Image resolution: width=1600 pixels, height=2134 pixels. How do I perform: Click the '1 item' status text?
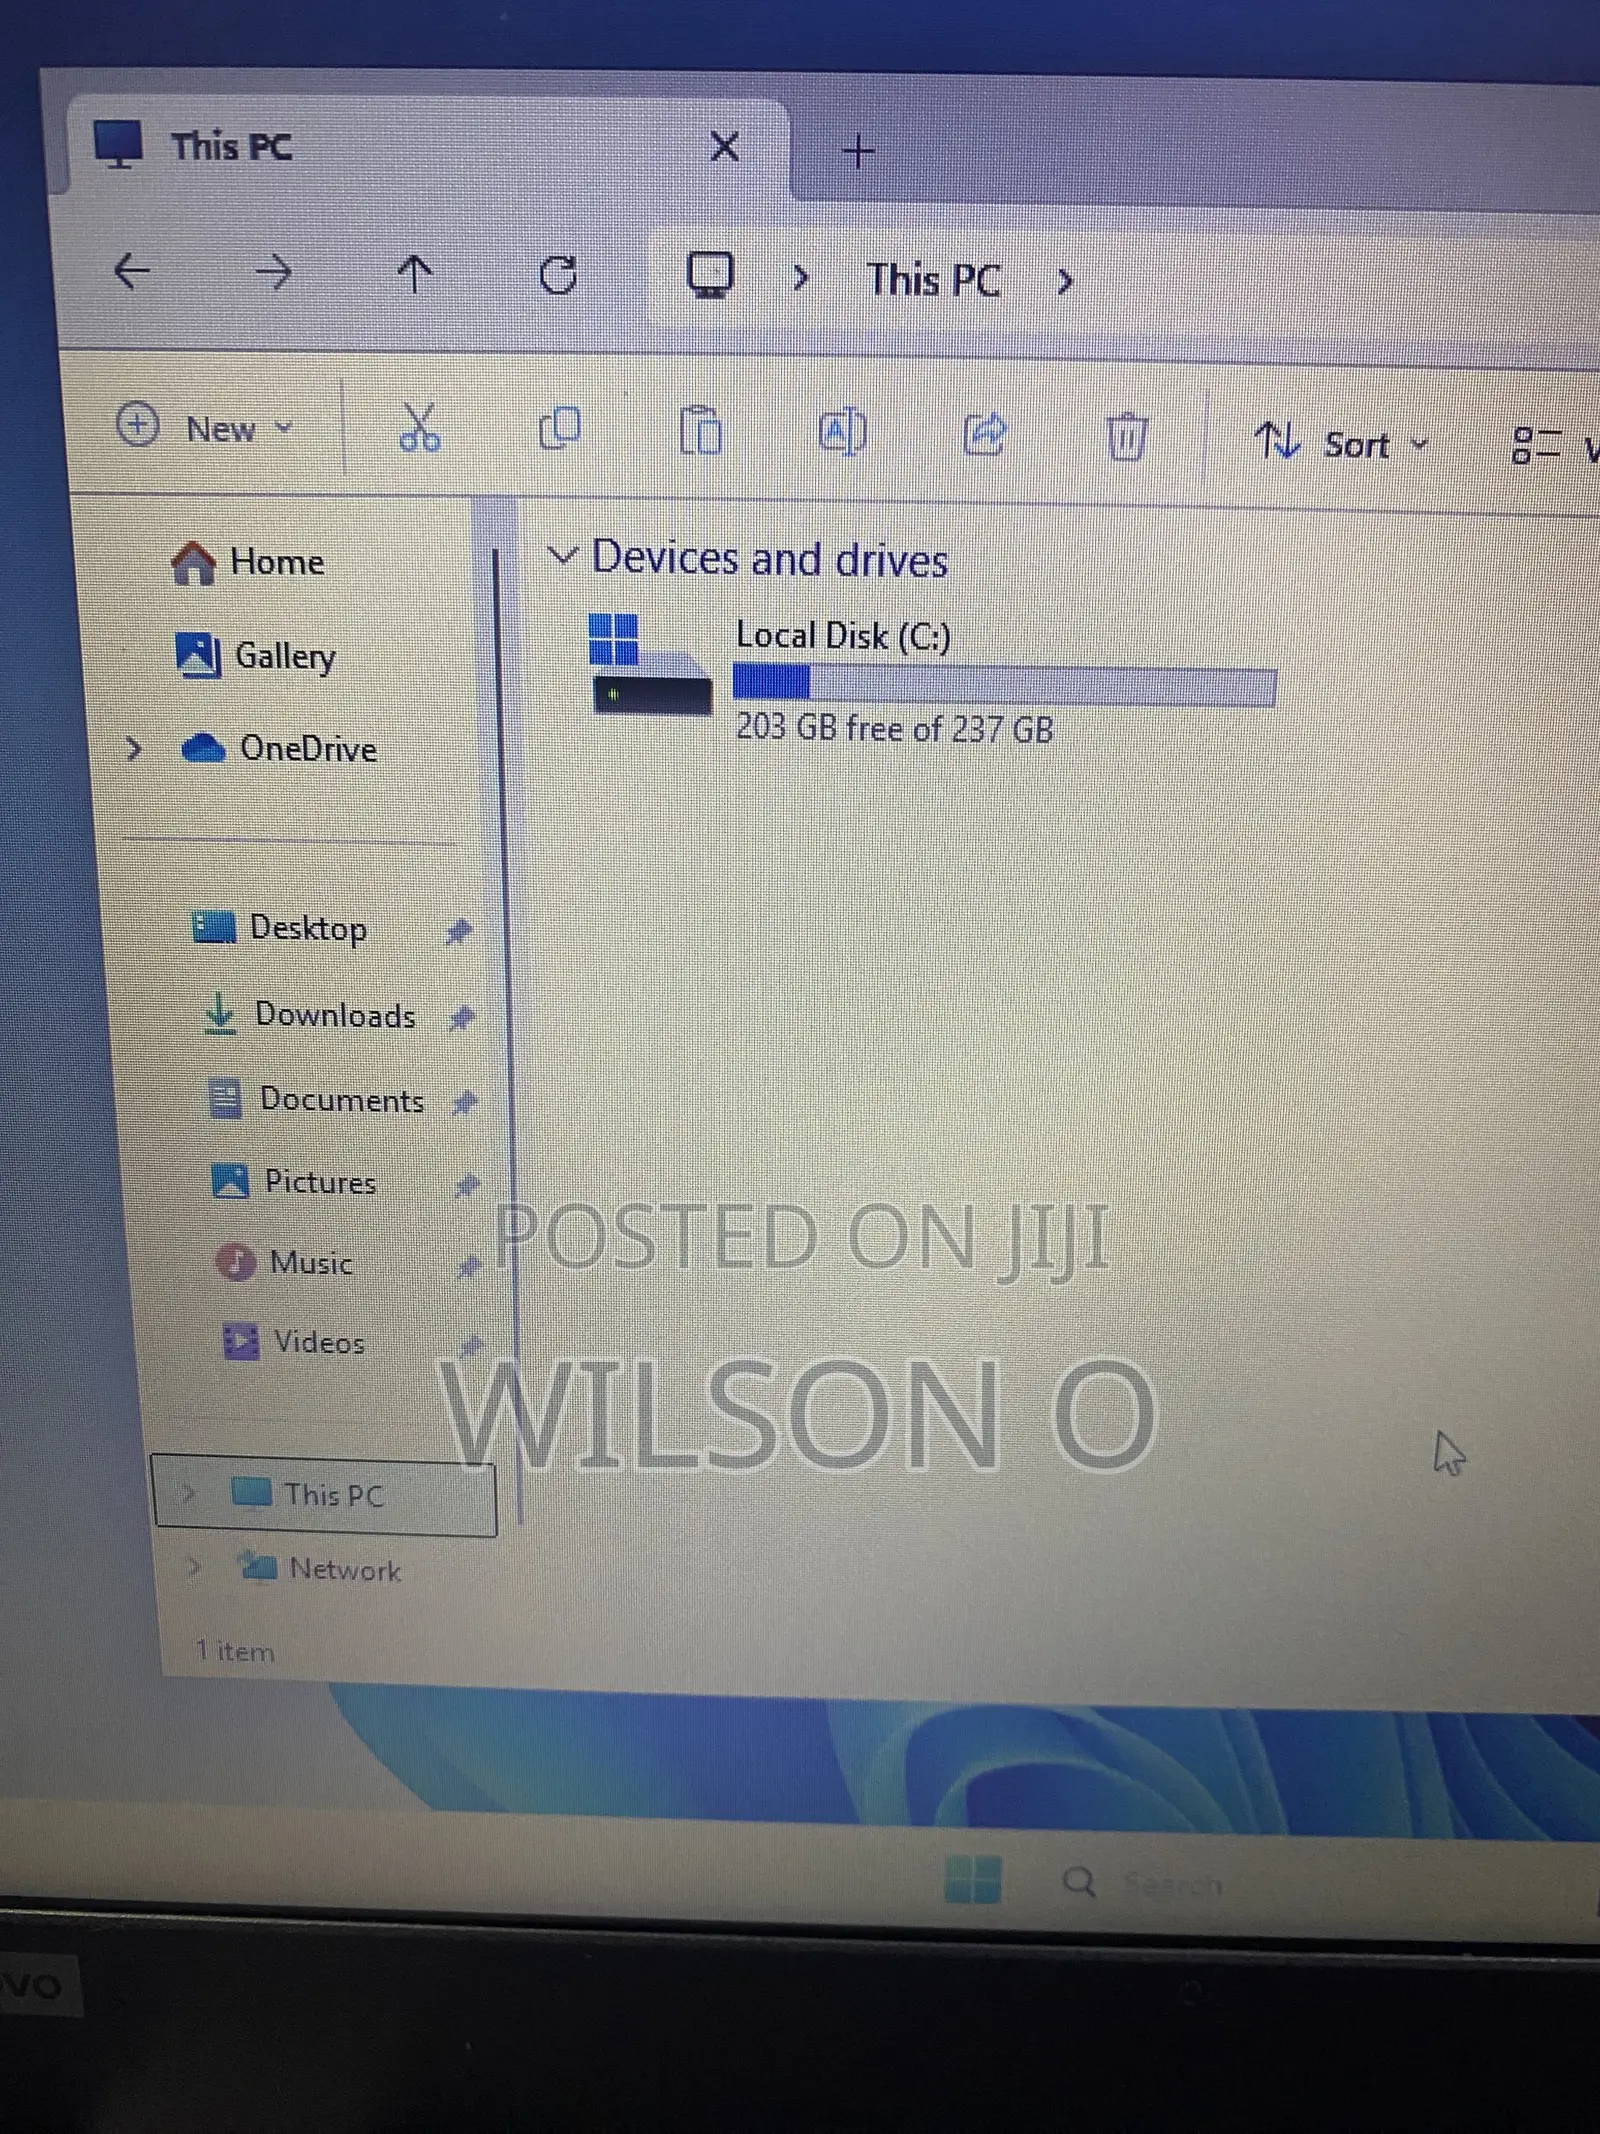(x=234, y=1651)
